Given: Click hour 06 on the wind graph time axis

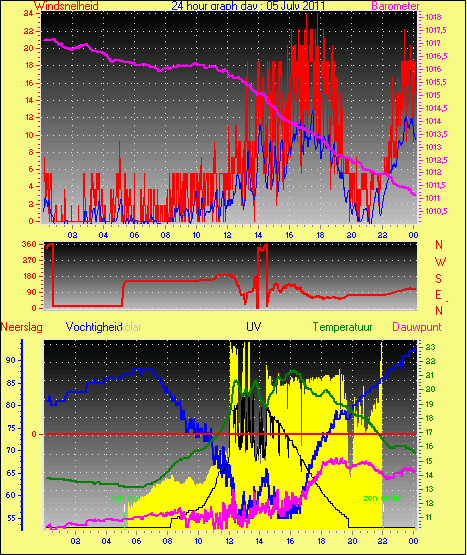Looking at the screenshot, I should pyautogui.click(x=134, y=235).
